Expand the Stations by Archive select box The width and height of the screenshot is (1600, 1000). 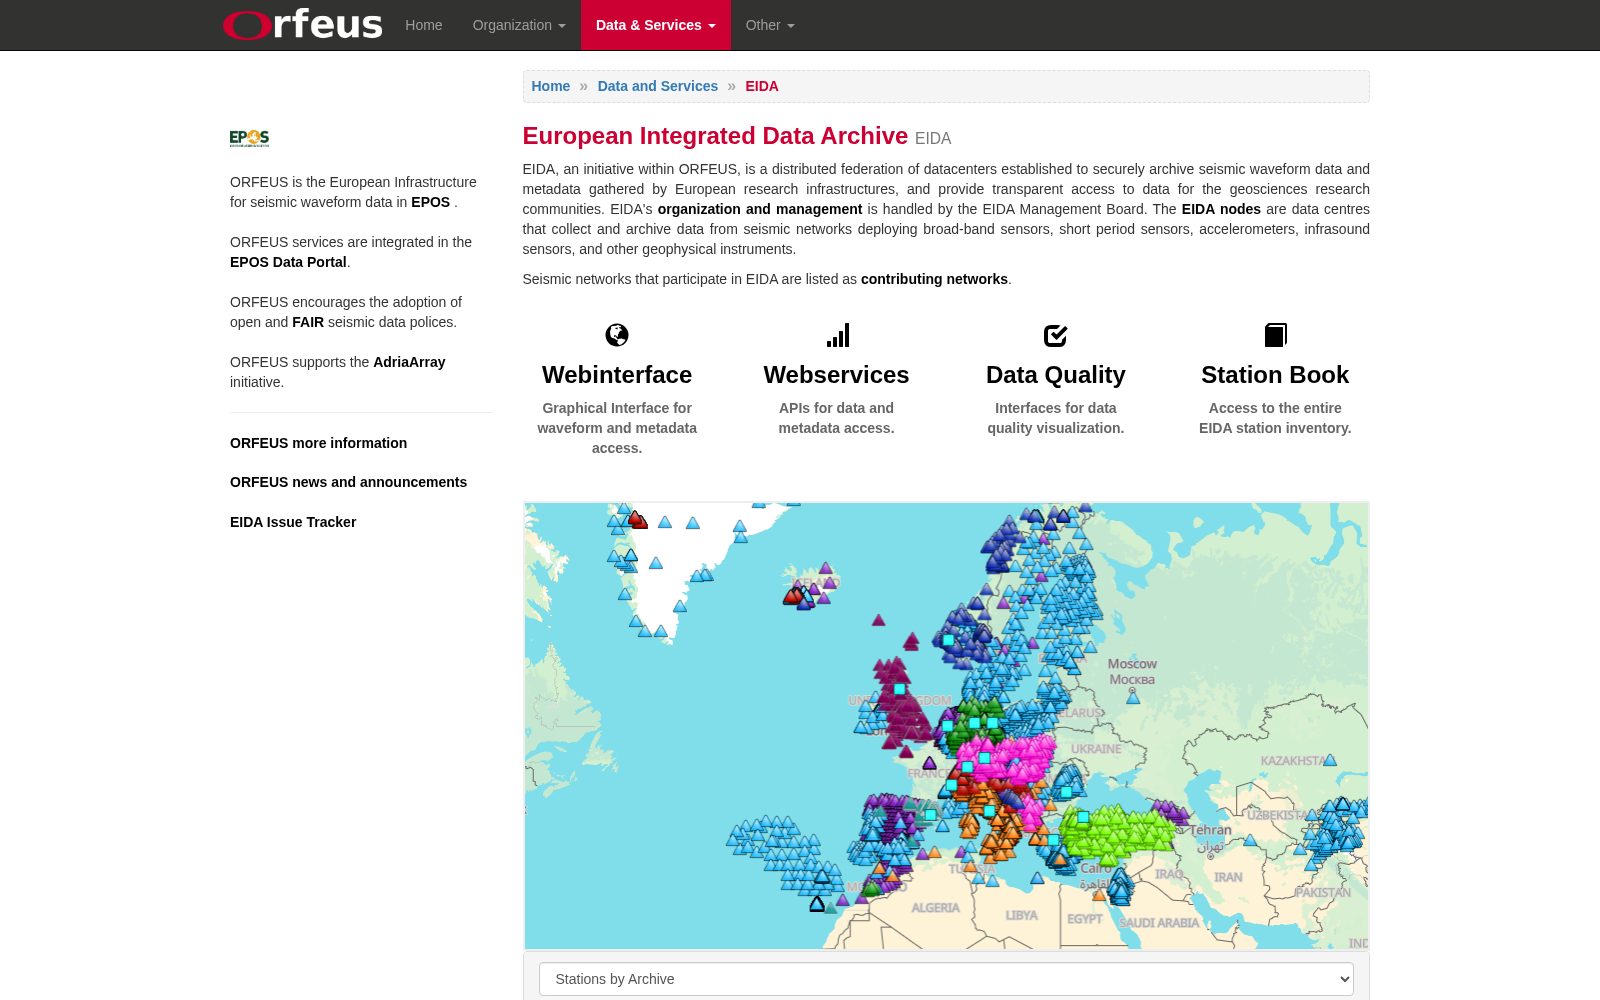(946, 979)
